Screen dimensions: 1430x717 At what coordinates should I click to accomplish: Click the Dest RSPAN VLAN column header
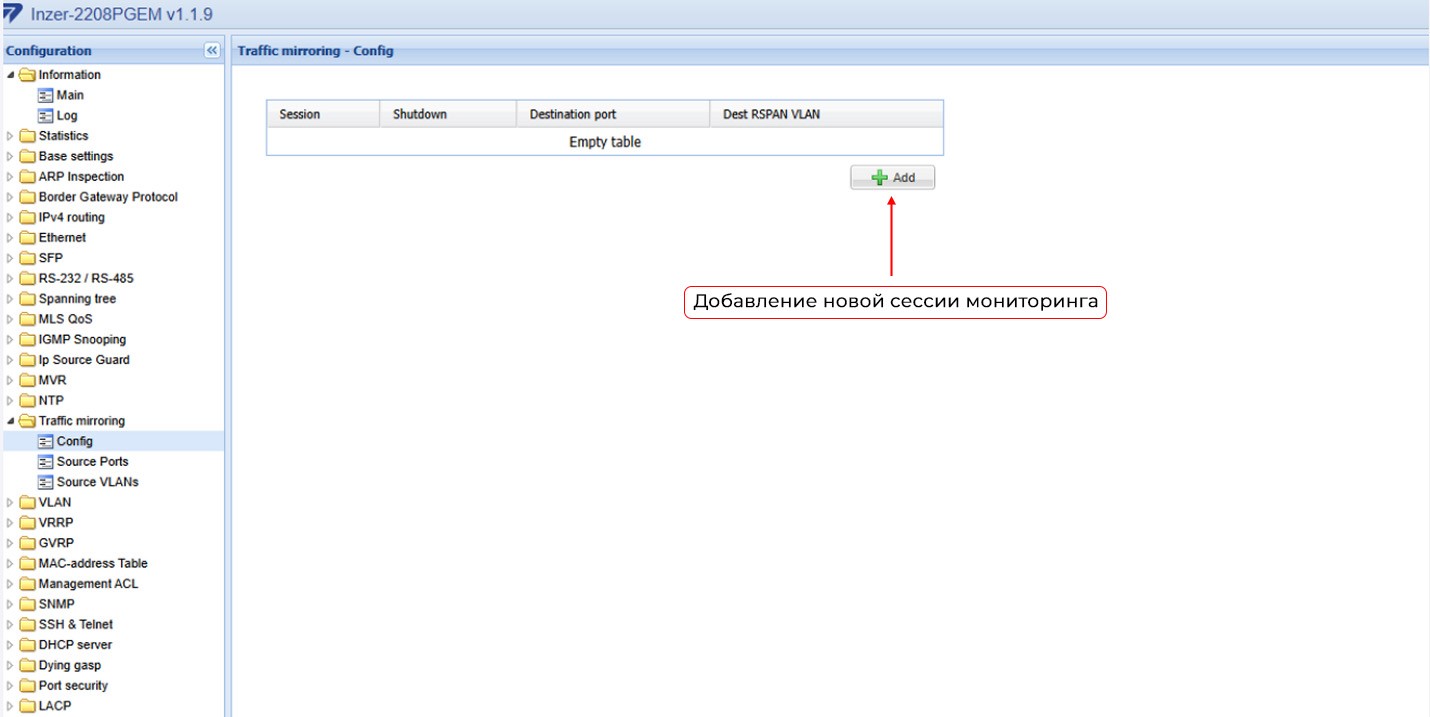771,114
